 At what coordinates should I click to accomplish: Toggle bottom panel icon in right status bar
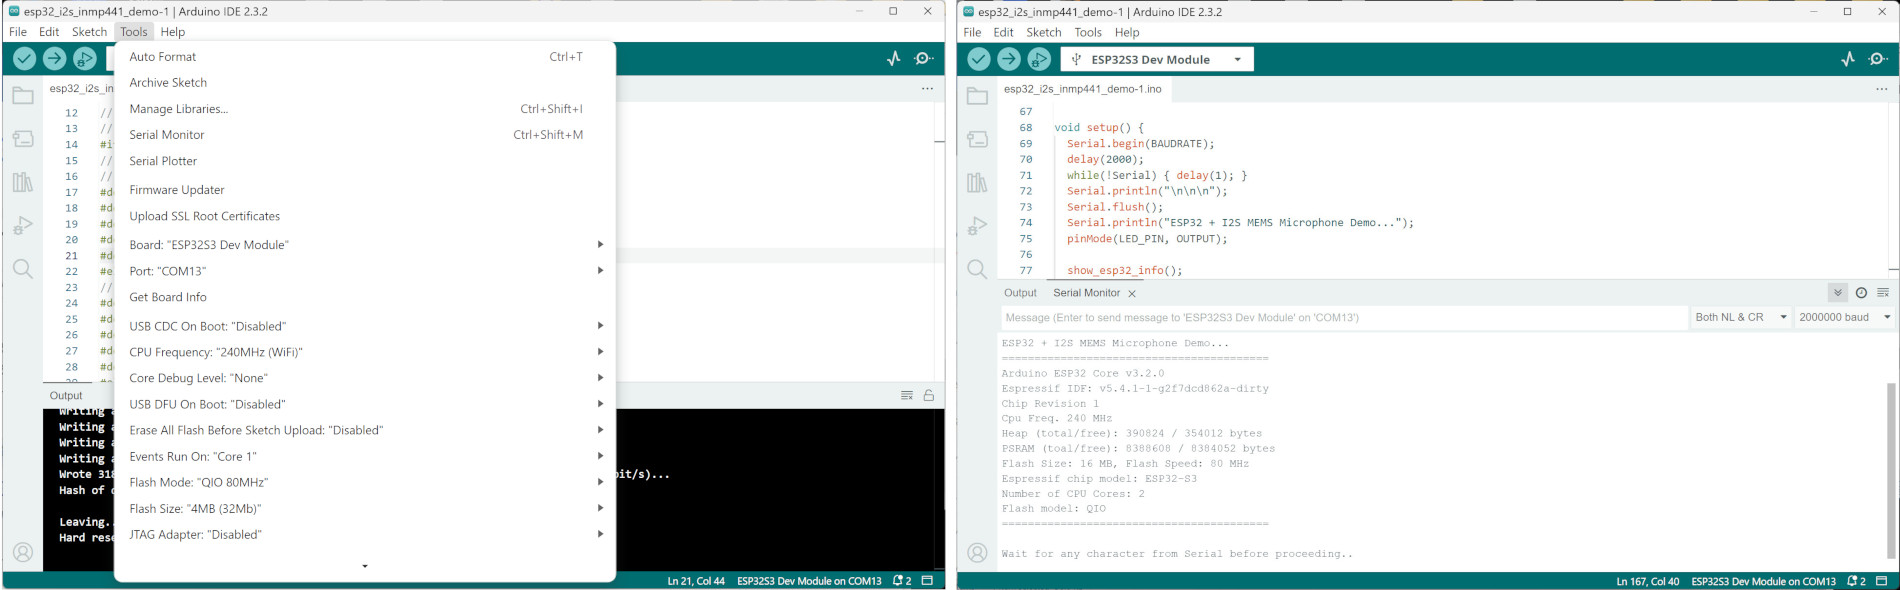pos(1881,581)
